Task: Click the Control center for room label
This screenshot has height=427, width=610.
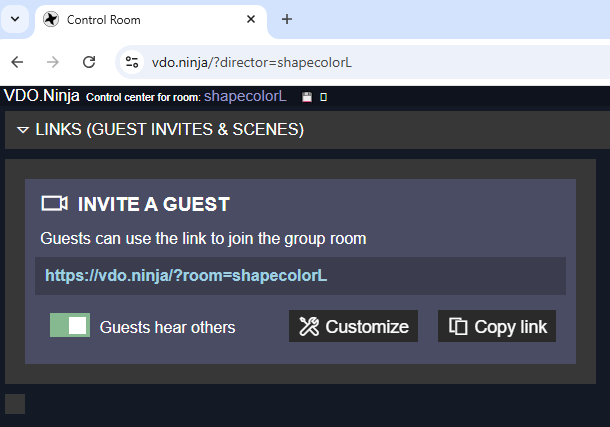Action: click(143, 97)
